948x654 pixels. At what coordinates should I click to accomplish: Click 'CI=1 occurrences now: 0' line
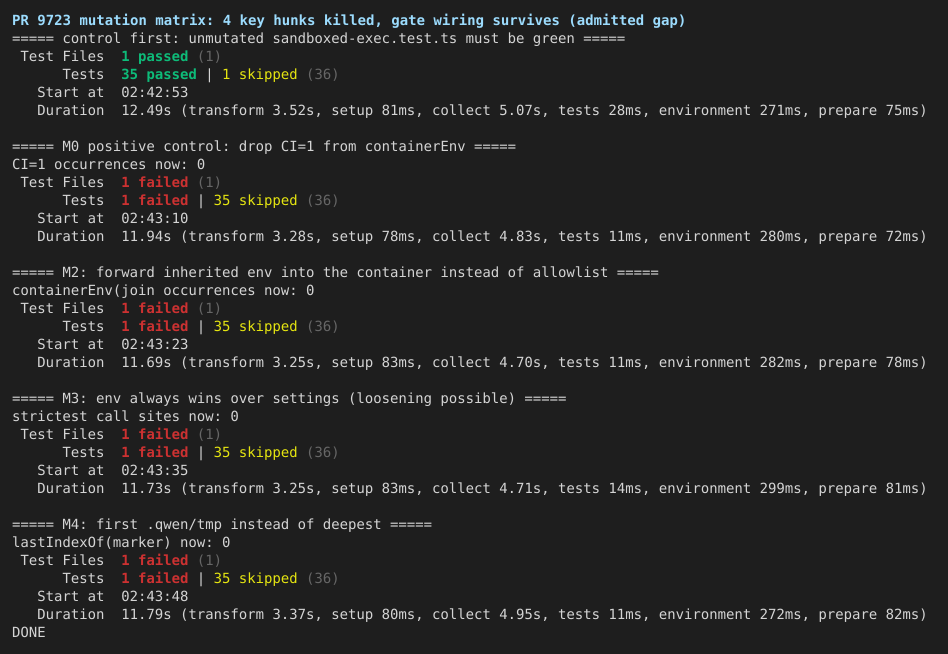(x=109, y=164)
